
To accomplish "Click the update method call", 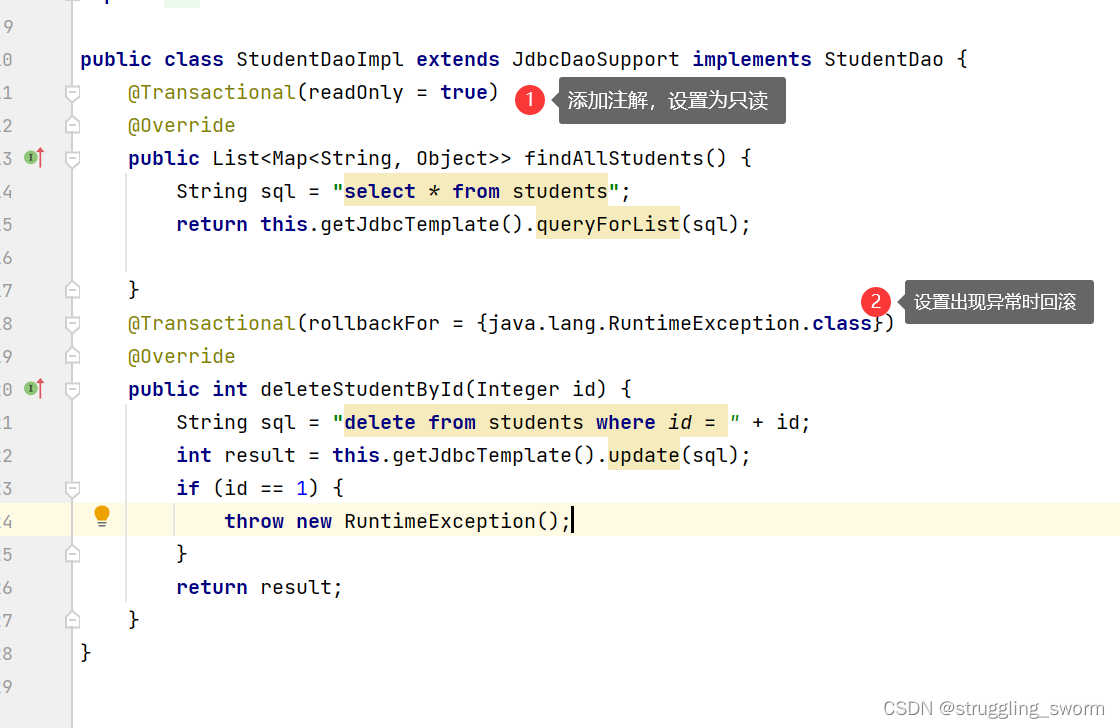I will click(x=644, y=455).
